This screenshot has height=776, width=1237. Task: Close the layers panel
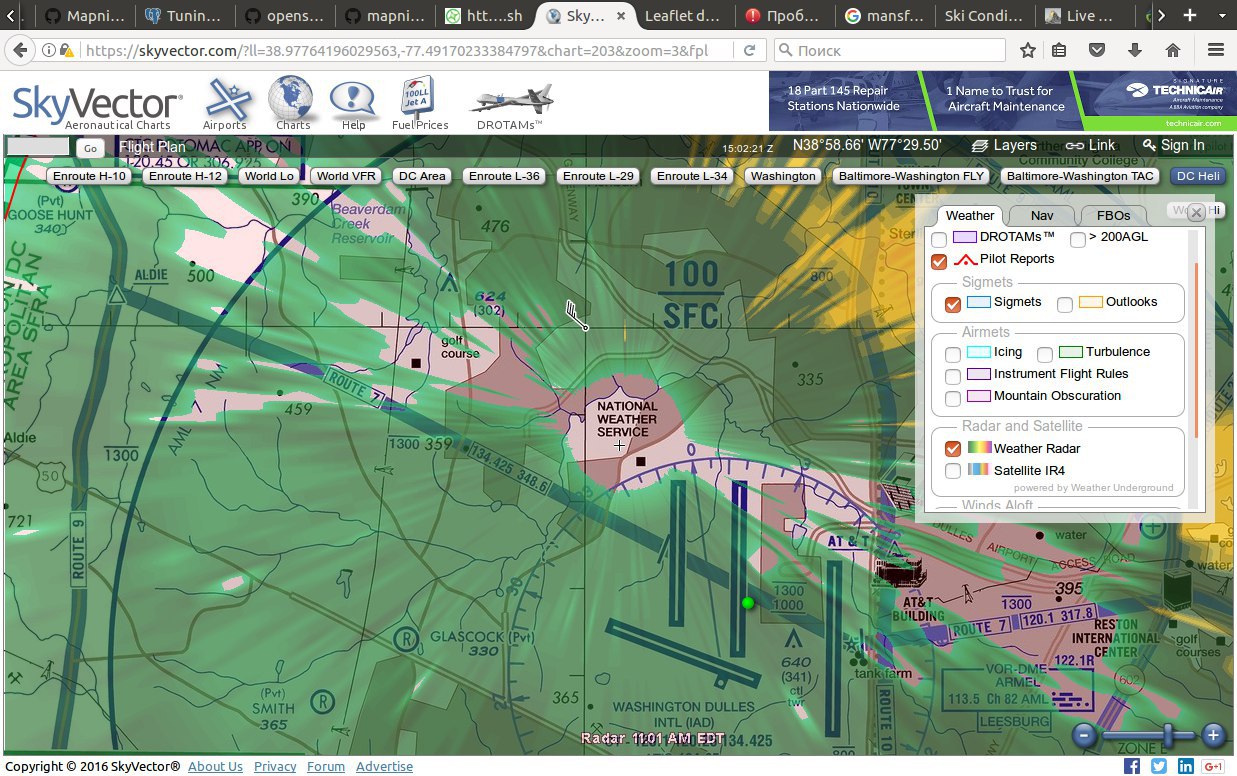[1196, 212]
